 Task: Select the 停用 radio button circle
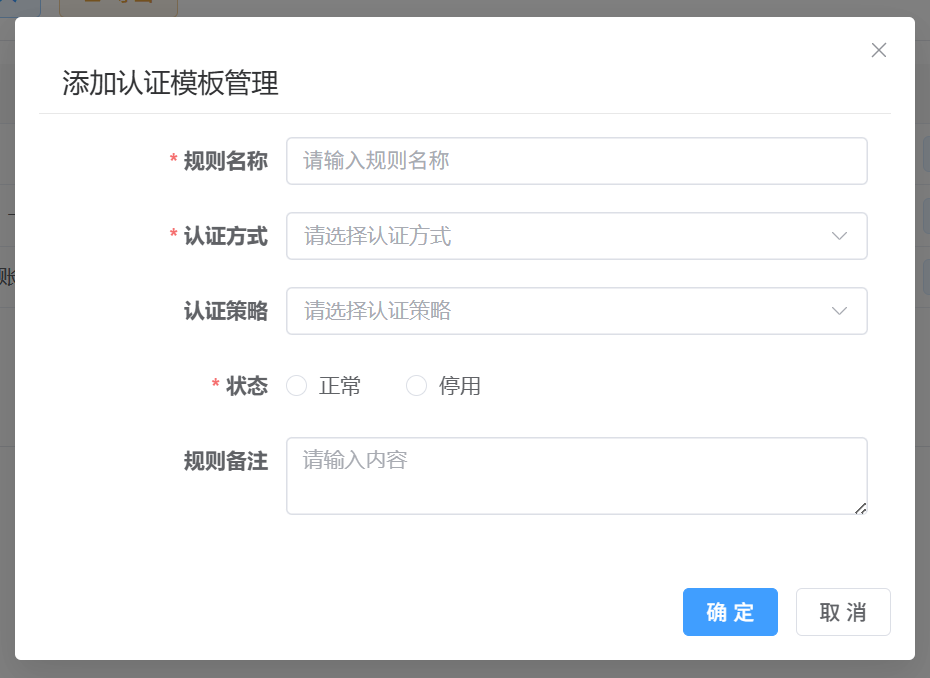416,386
